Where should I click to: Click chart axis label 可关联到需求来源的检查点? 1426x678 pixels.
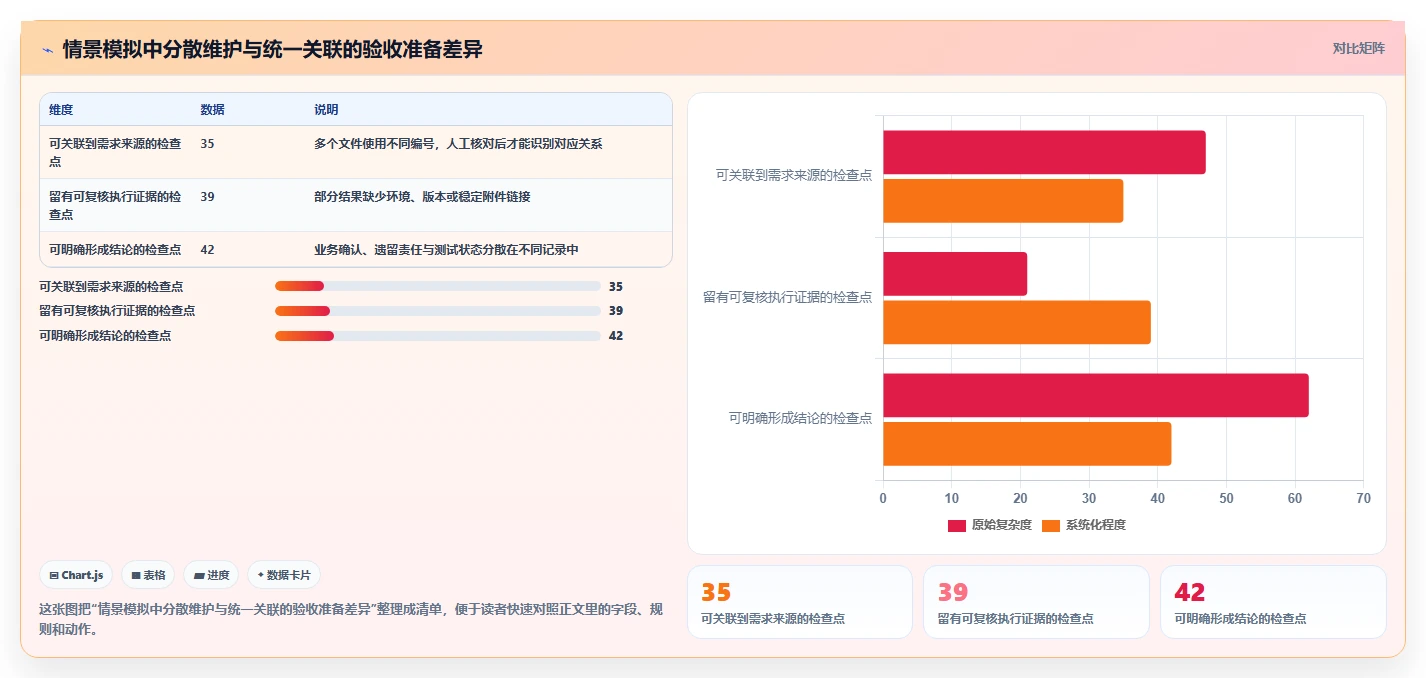coord(794,175)
